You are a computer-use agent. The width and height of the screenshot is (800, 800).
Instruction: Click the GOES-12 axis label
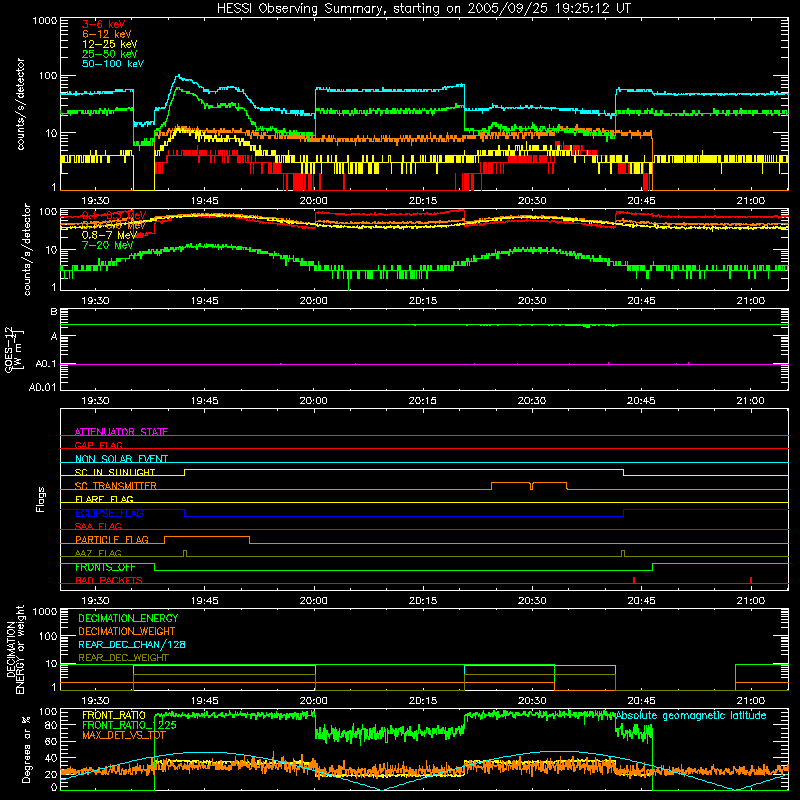(14, 350)
